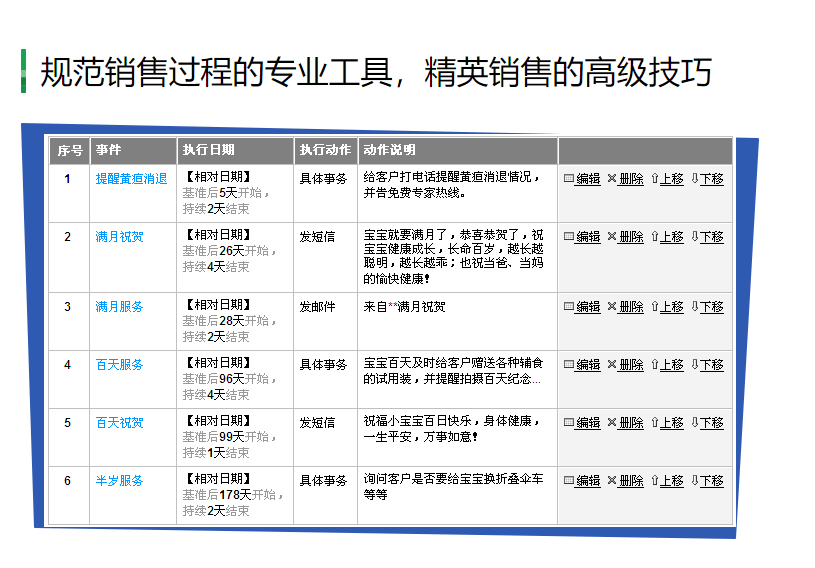Click down-arrow icon in row 6
This screenshot has height=568, width=815.
tap(695, 481)
